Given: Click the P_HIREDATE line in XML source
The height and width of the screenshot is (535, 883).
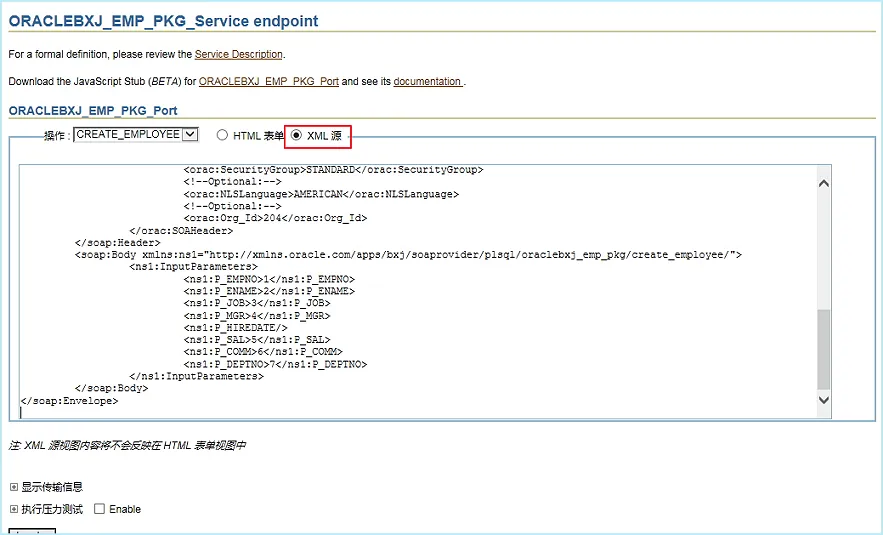Looking at the screenshot, I should point(235,328).
